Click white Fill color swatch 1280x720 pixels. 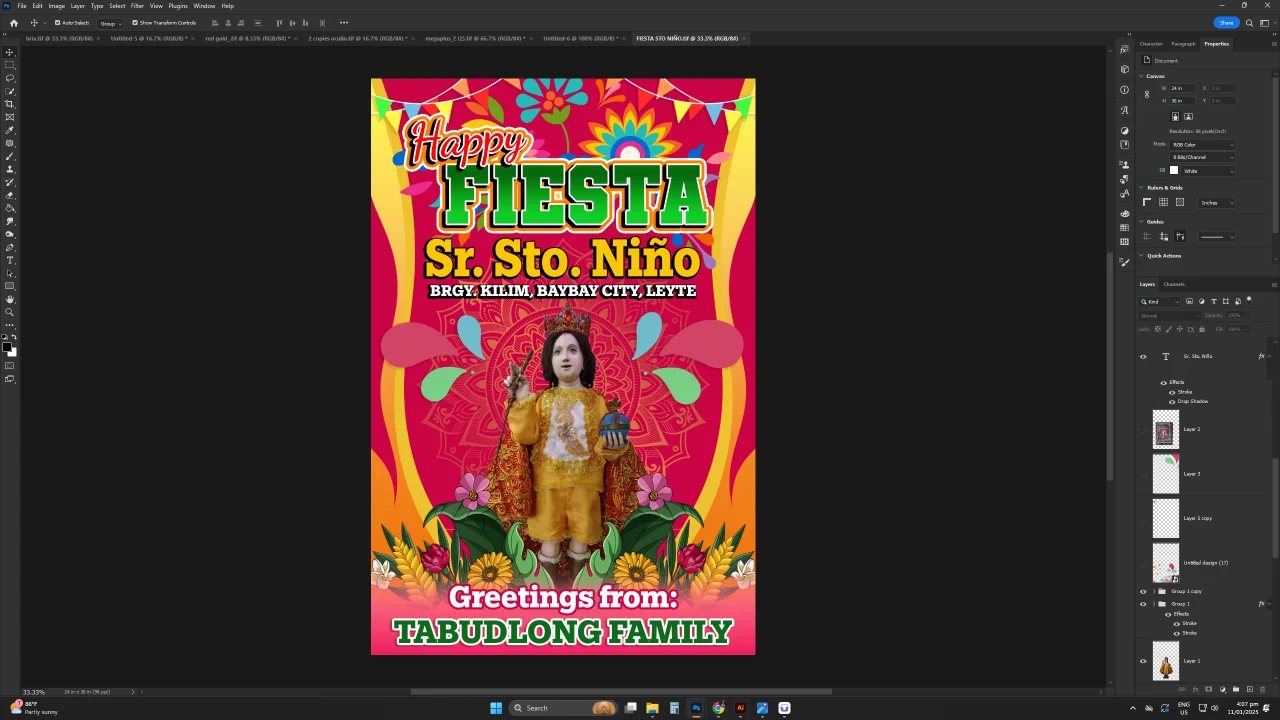coord(1174,170)
